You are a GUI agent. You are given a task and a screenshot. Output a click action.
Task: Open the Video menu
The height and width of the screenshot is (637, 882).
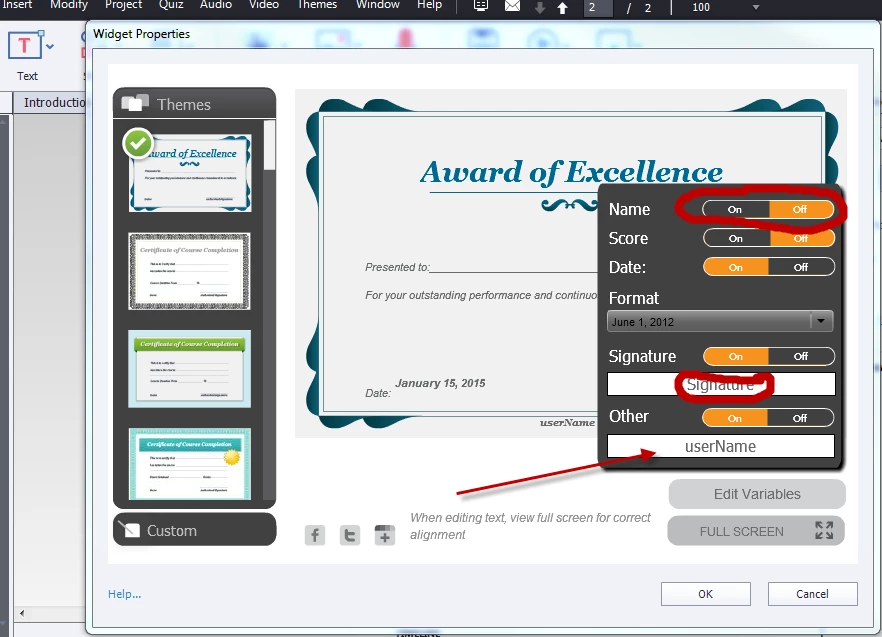[264, 5]
